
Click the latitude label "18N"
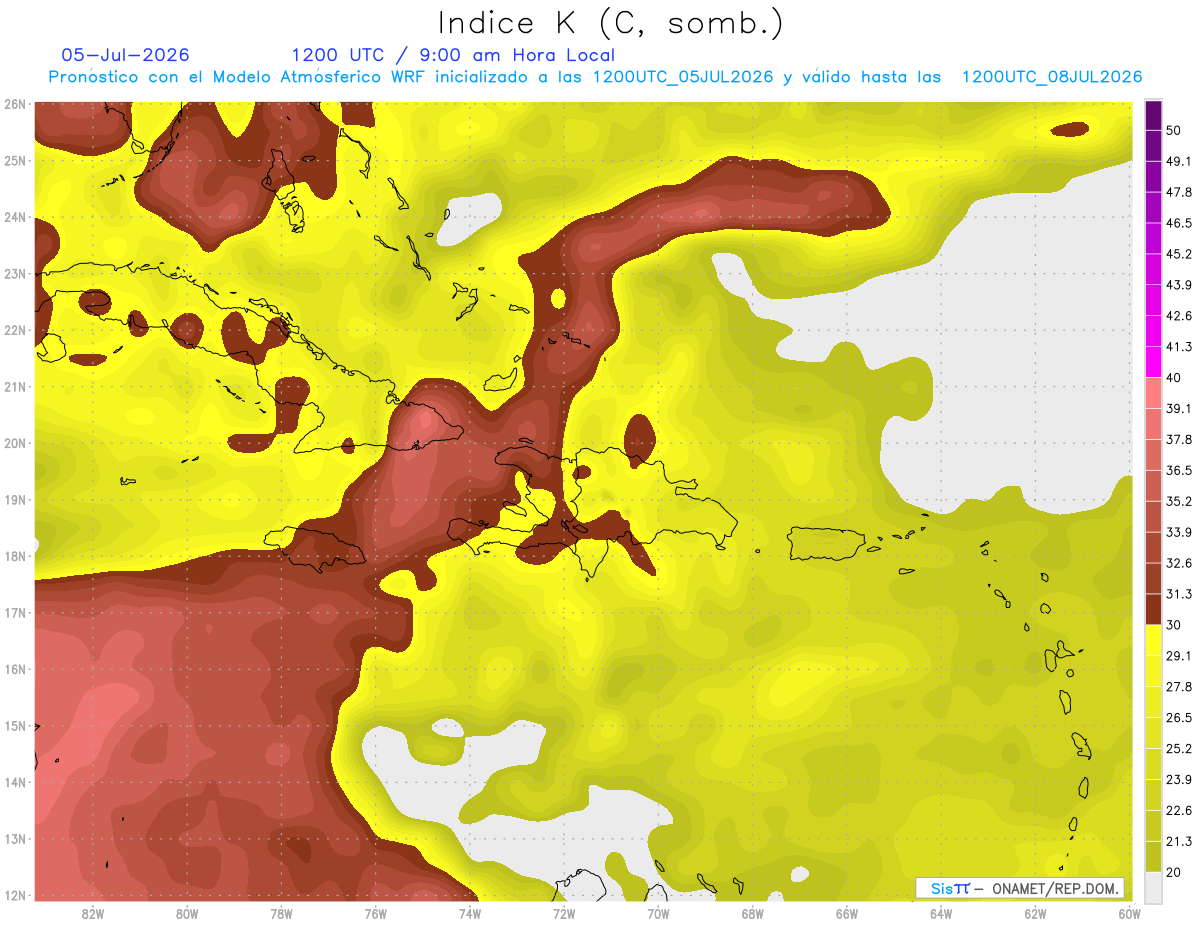pyautogui.click(x=14, y=556)
